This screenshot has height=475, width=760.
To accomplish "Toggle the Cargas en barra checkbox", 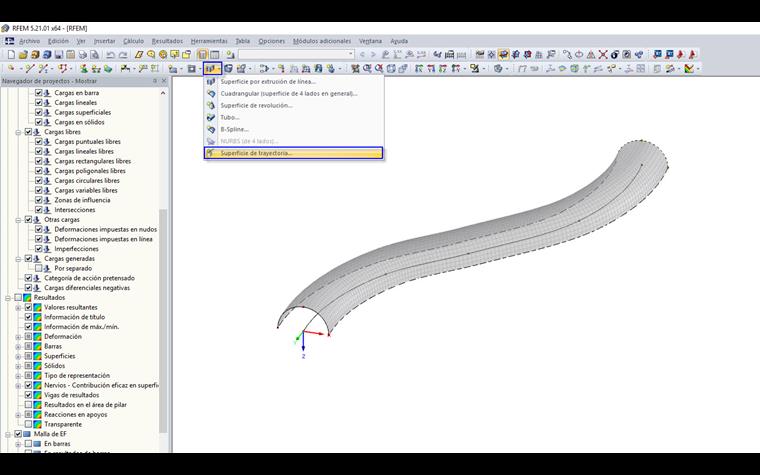I will tap(39, 93).
